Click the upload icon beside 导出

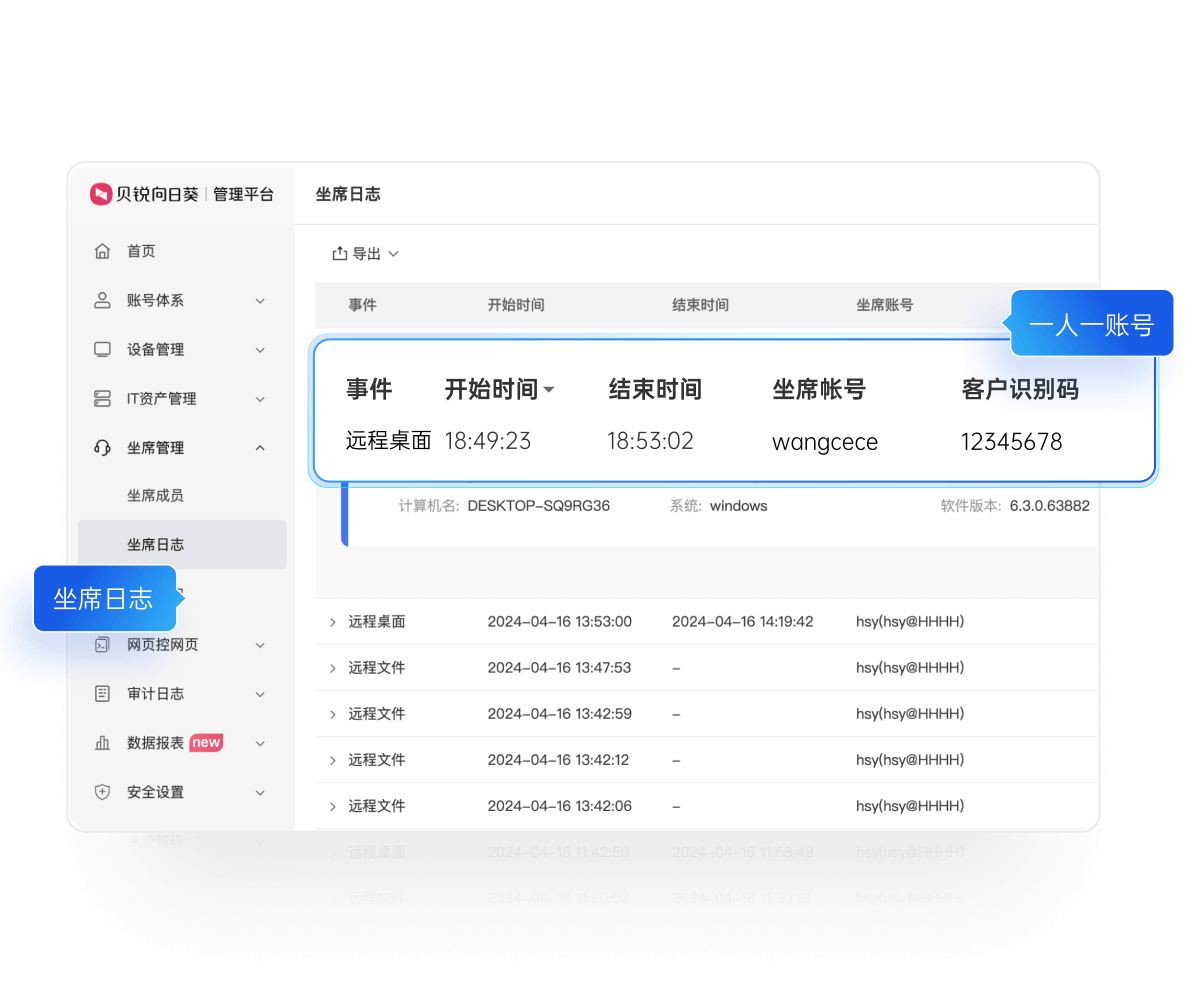[338, 253]
